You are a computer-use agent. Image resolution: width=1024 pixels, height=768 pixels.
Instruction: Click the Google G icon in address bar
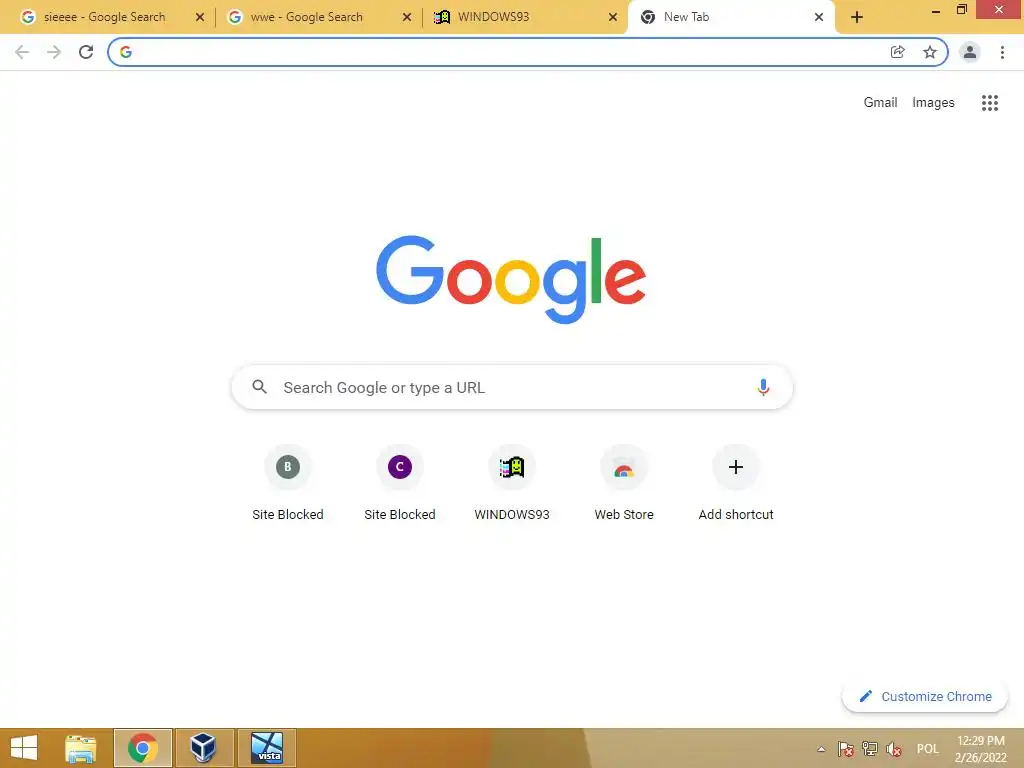[x=126, y=52]
